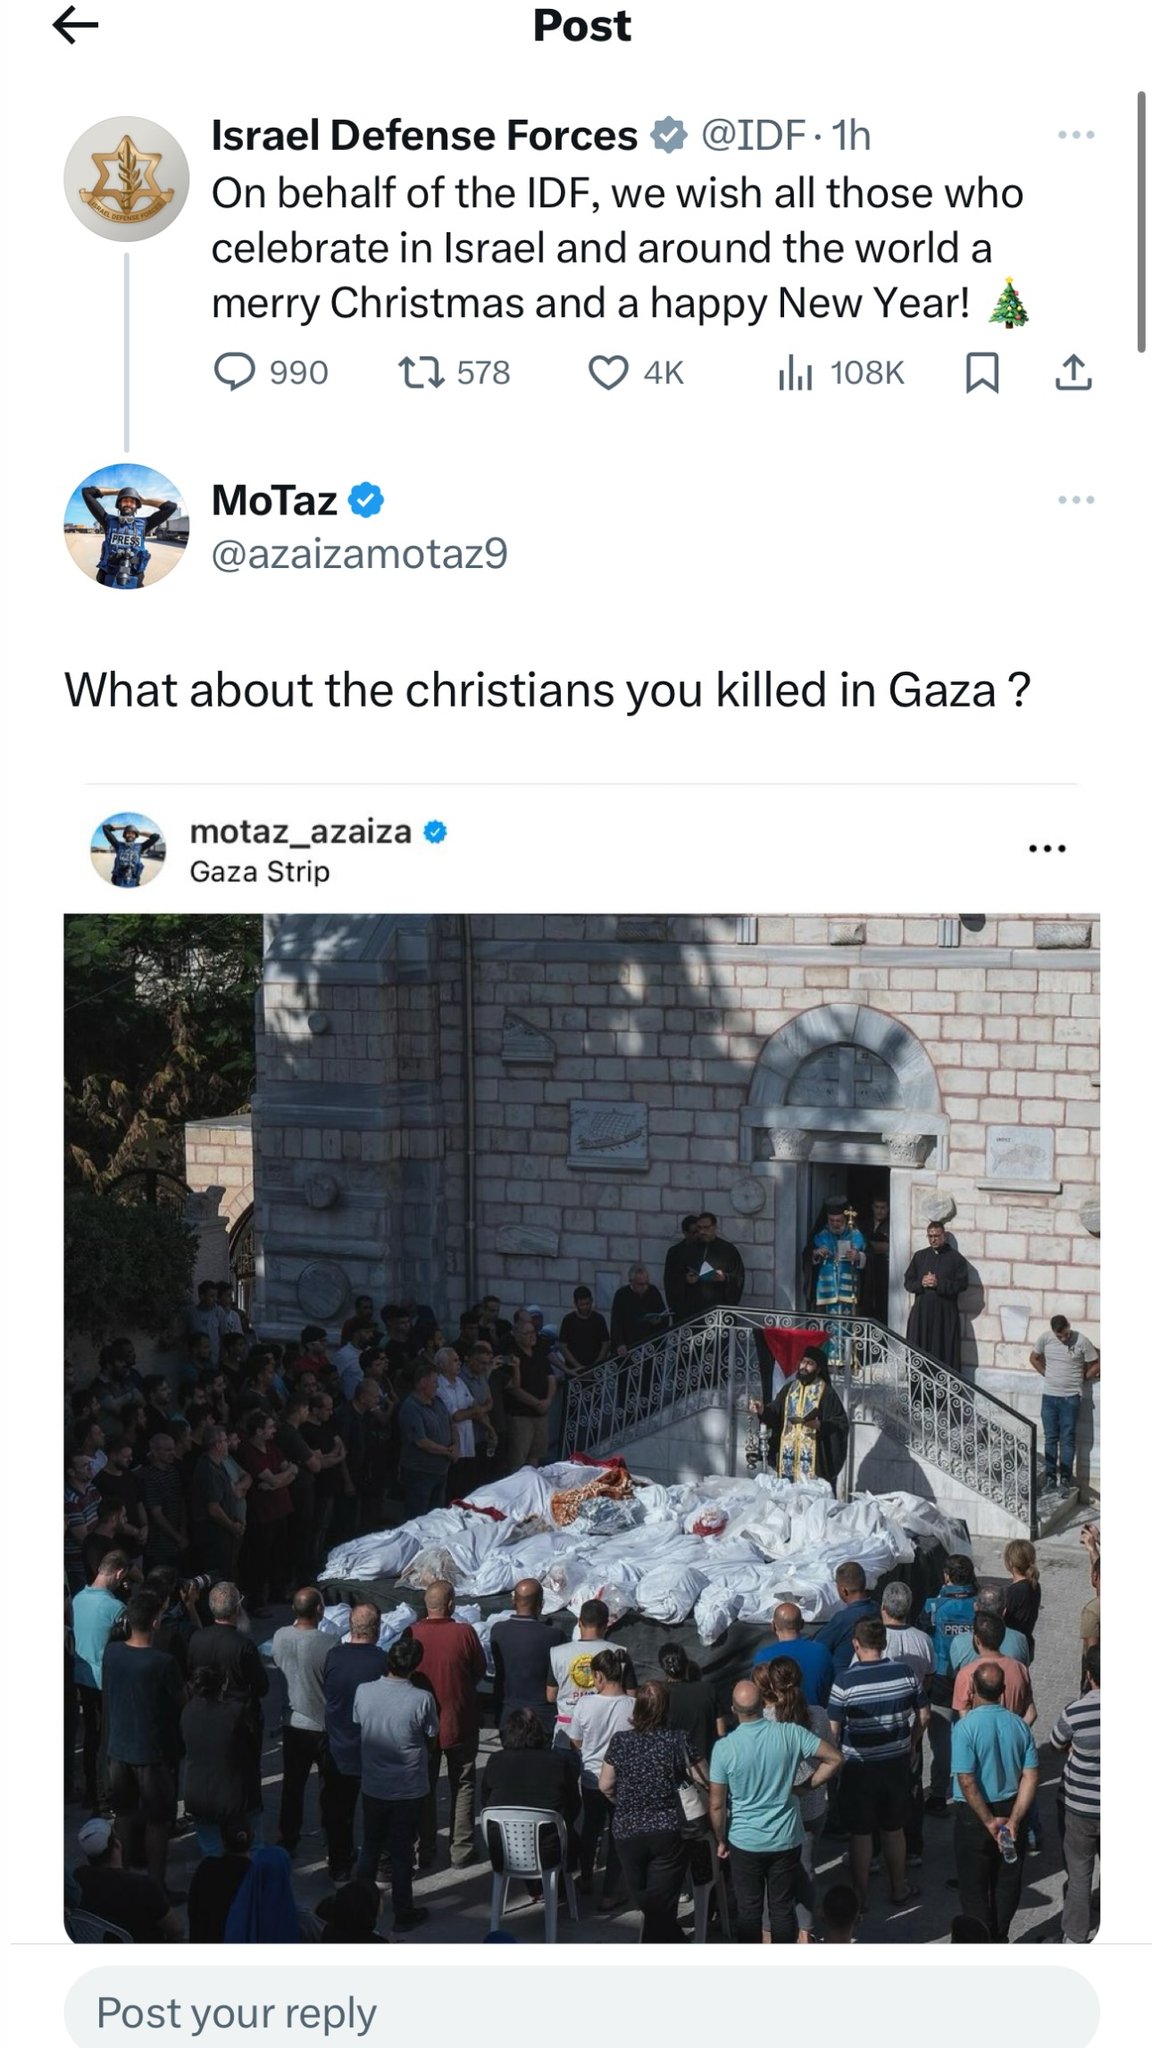
Task: Open three-dot menu on embedded motaz_azaiza post
Action: pyautogui.click(x=1047, y=849)
